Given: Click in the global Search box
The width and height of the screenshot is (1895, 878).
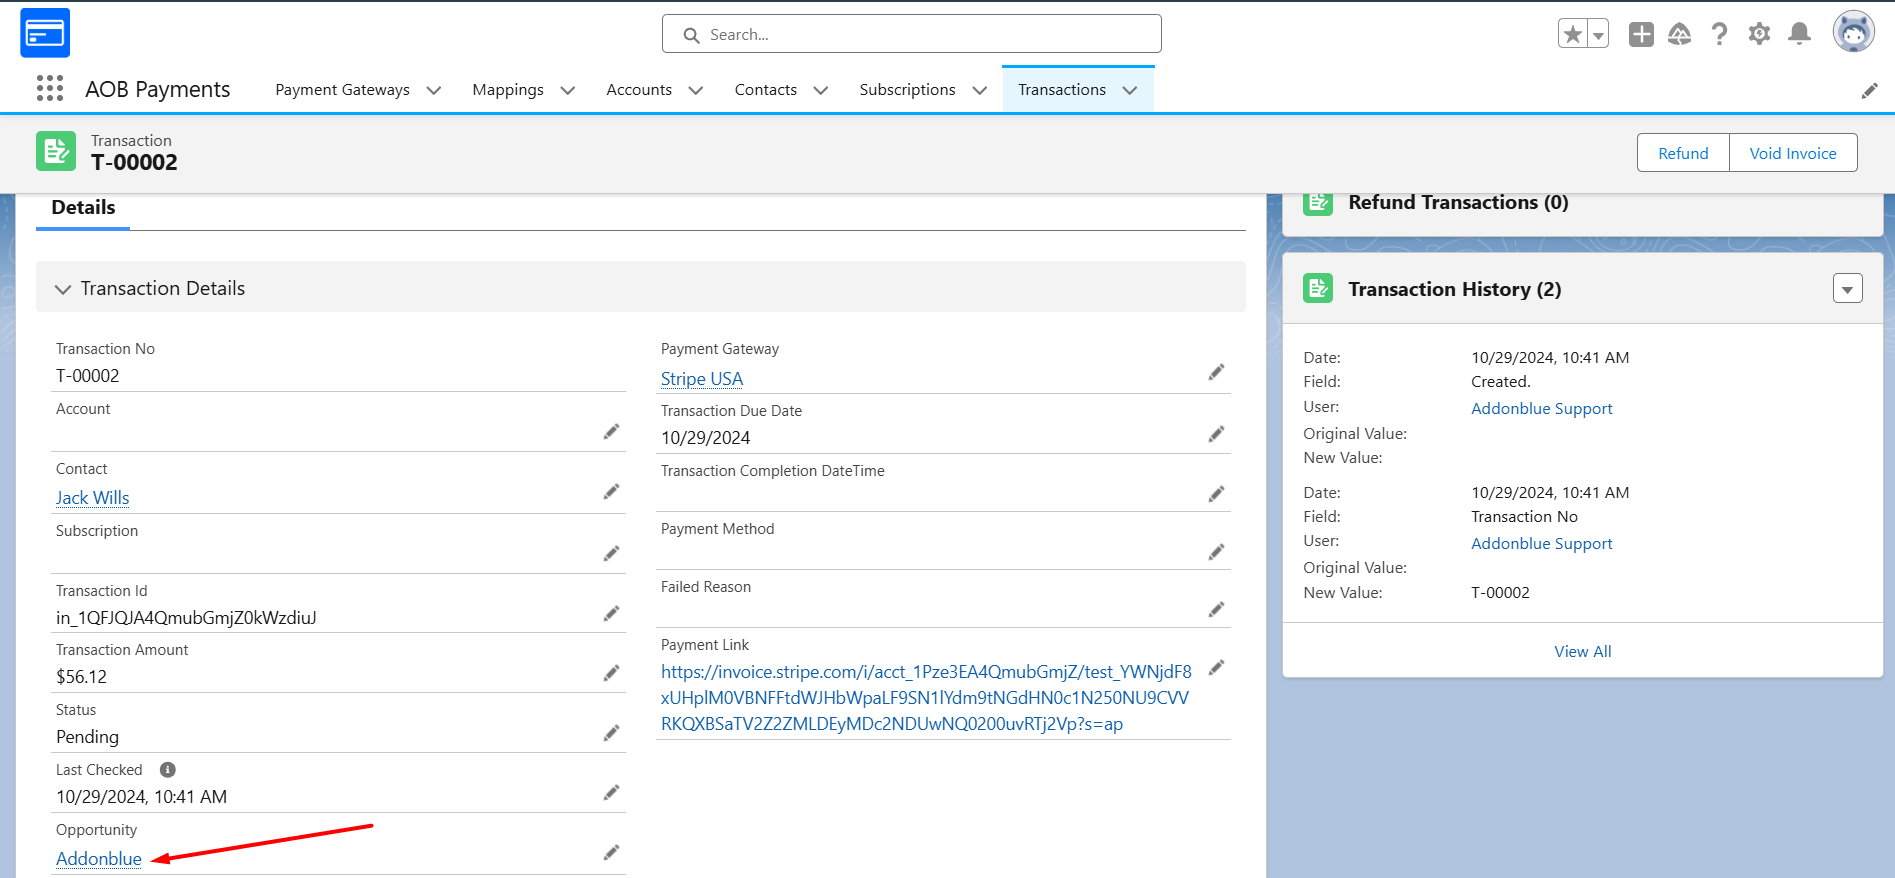Looking at the screenshot, I should [912, 34].
